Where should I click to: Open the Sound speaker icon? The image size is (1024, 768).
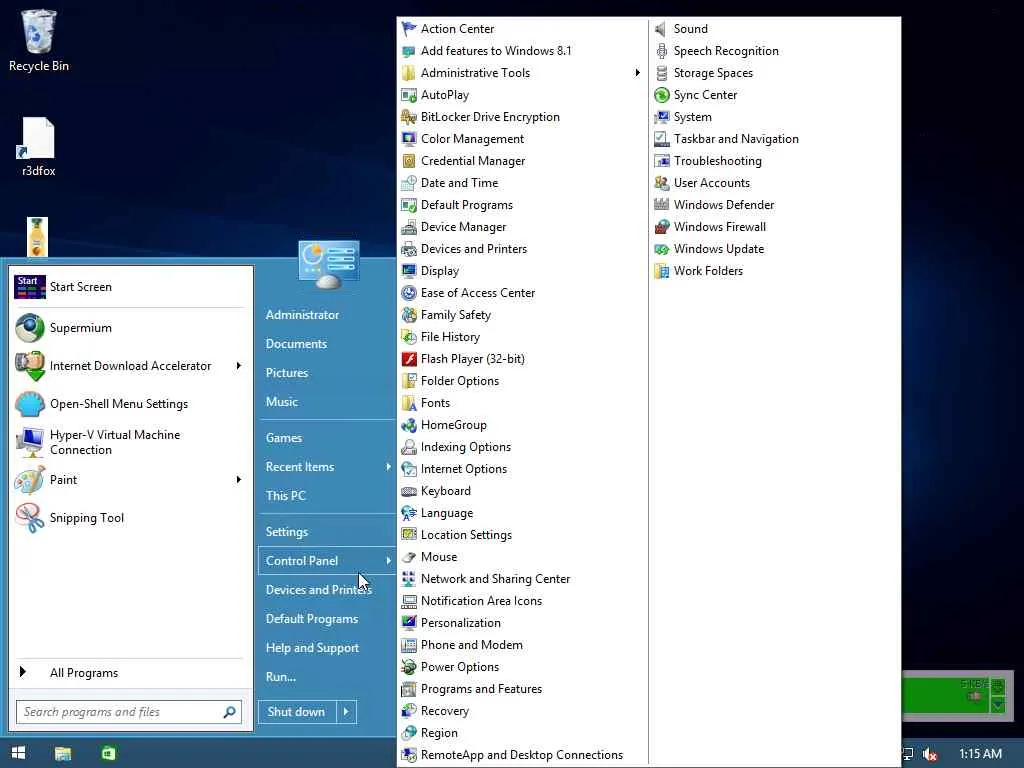[662, 29]
